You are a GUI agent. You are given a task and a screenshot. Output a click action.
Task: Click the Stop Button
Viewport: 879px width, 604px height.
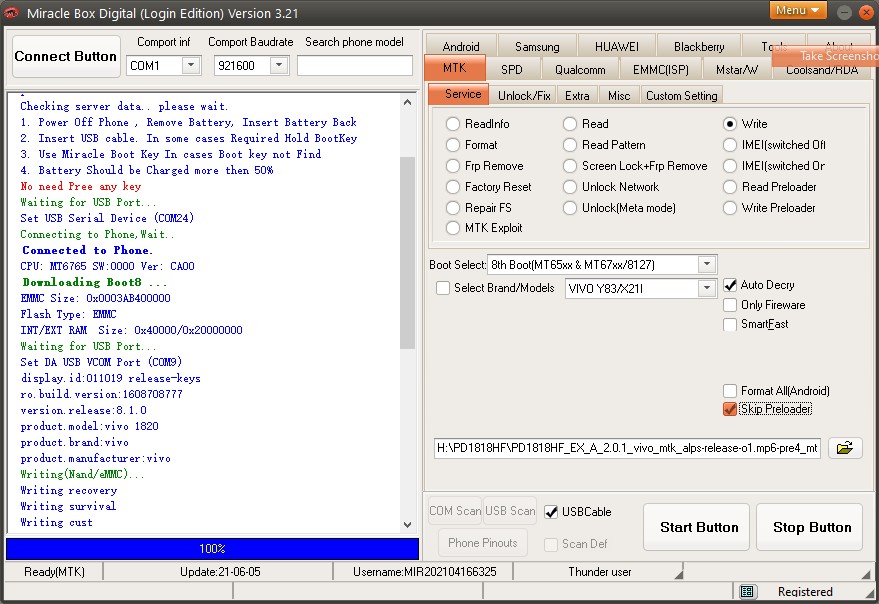(809, 527)
